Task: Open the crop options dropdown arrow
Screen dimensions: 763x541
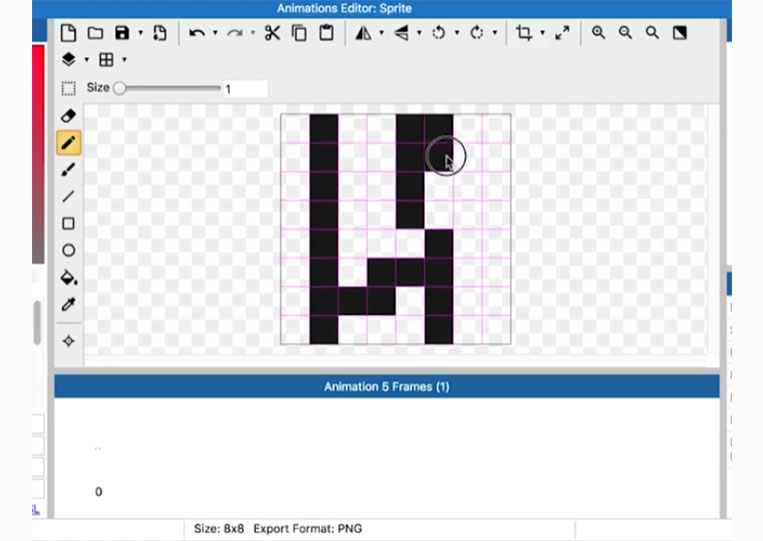Action: click(543, 33)
